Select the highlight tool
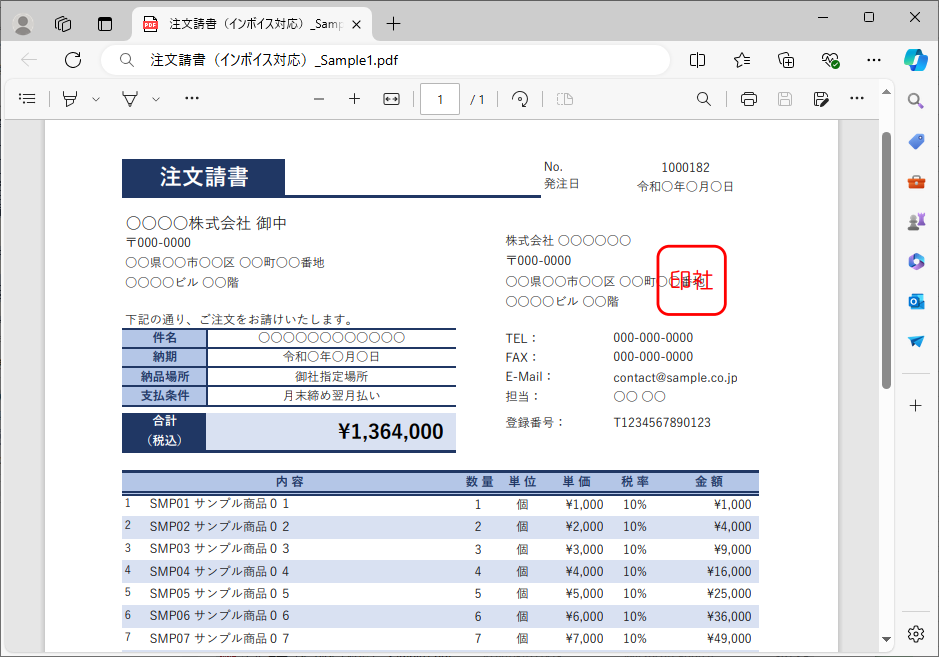 (71, 98)
